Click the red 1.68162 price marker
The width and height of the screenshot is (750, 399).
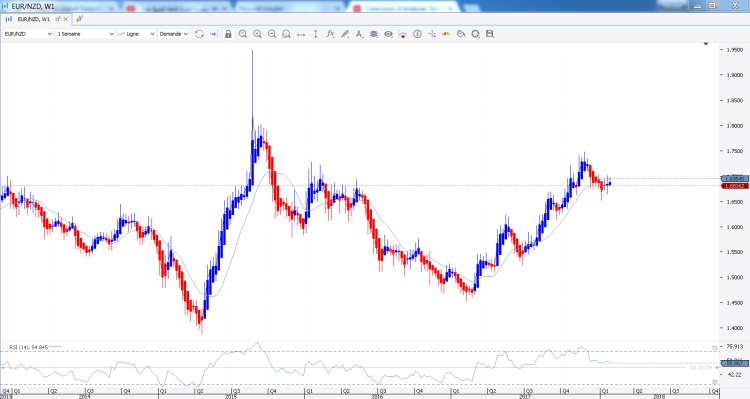(734, 186)
